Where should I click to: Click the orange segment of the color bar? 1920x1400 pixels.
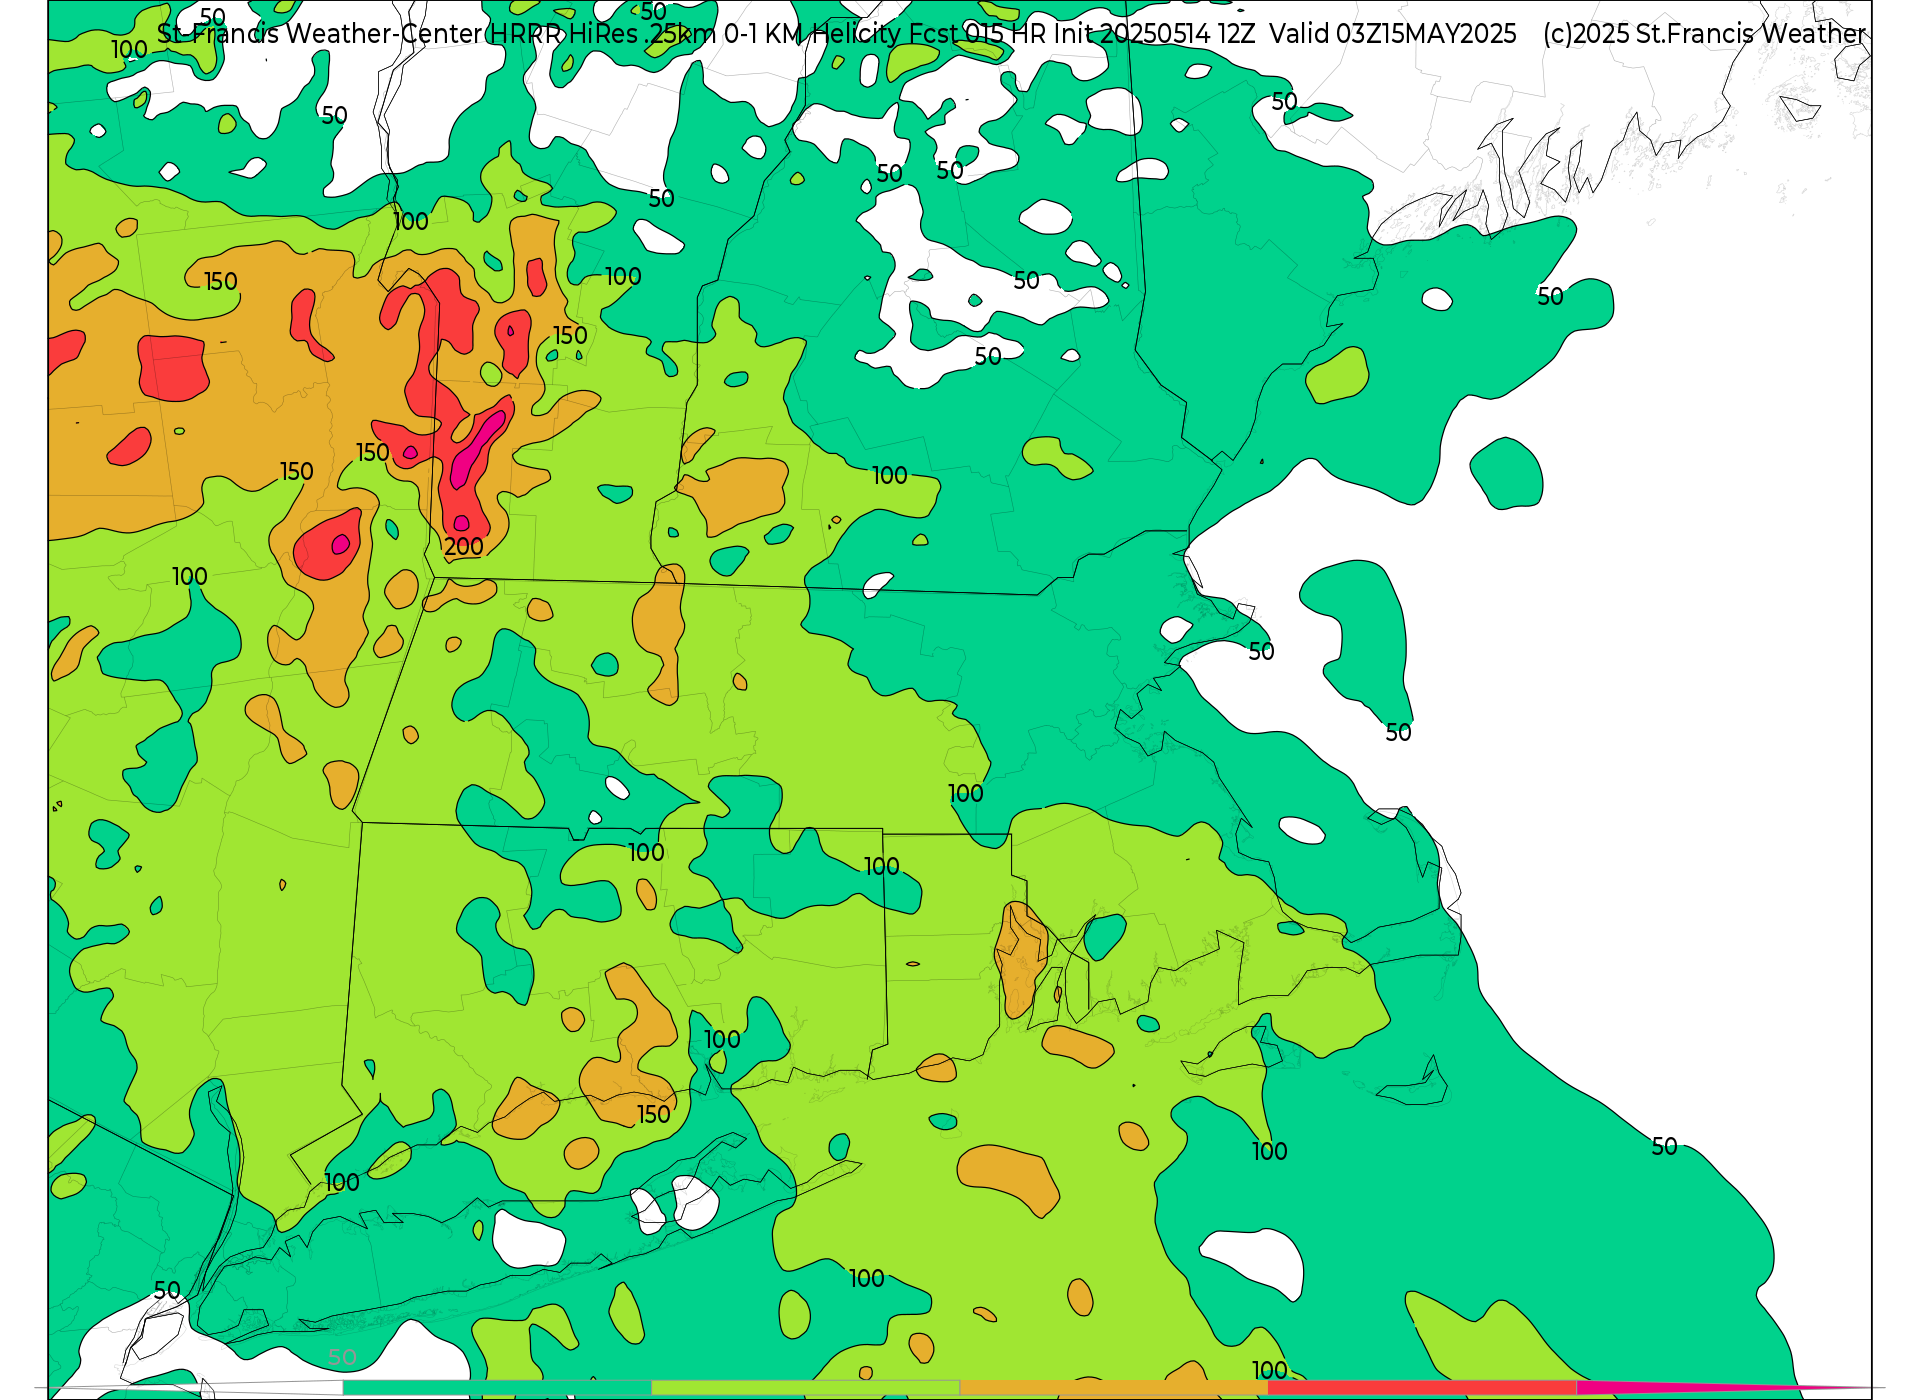point(1114,1388)
